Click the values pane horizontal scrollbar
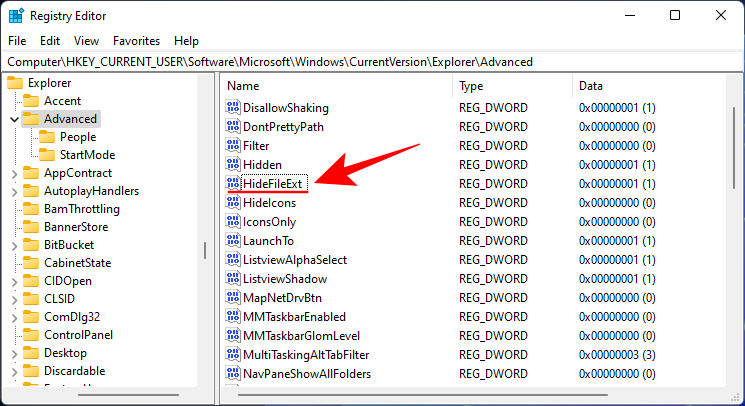 click(422, 395)
